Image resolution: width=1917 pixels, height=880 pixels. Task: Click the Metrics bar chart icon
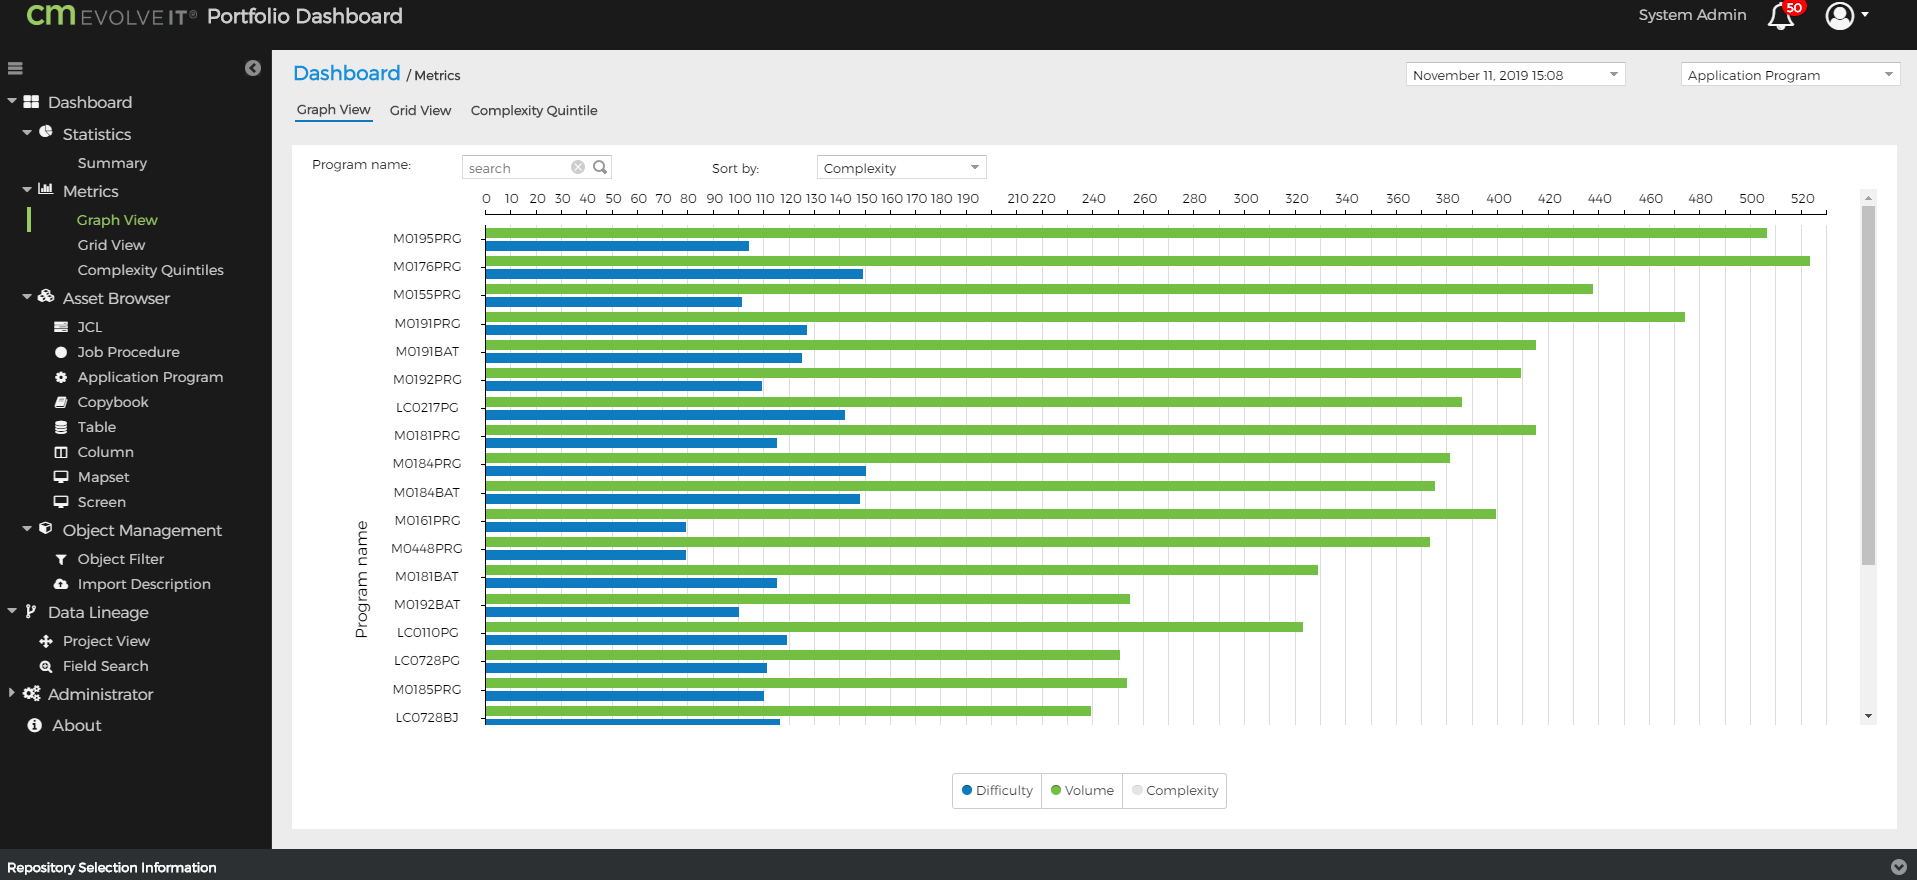click(46, 189)
